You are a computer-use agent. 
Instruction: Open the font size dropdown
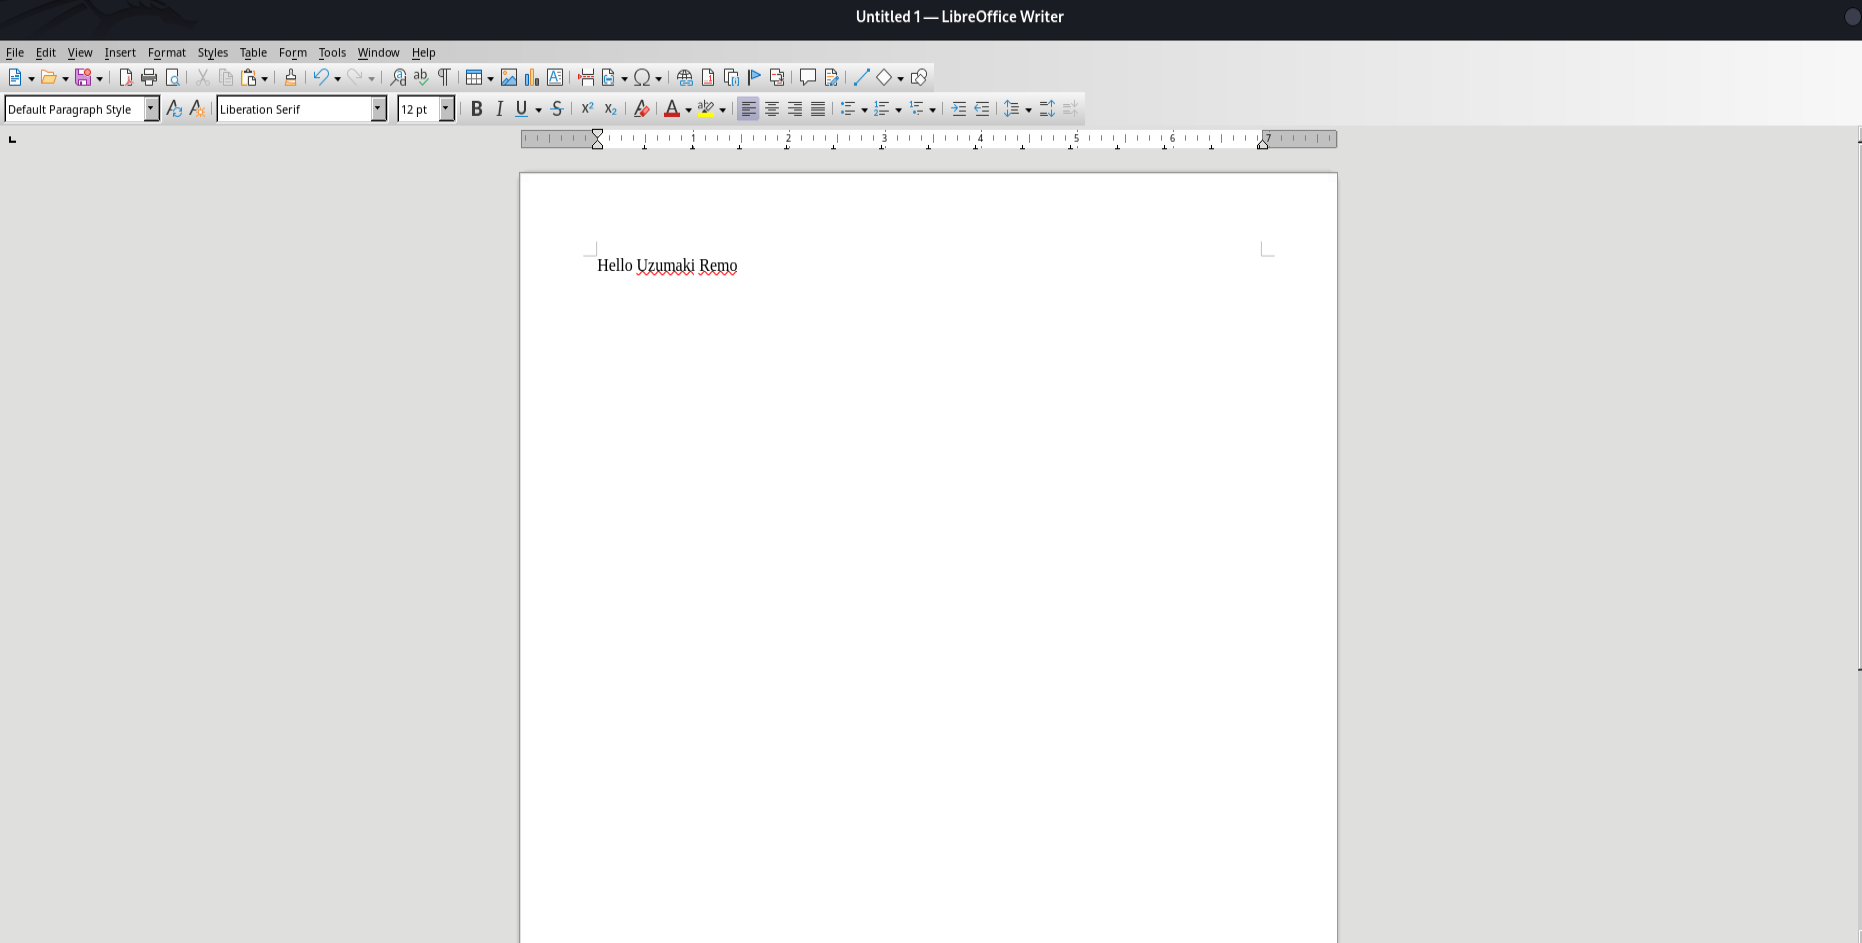(446, 109)
